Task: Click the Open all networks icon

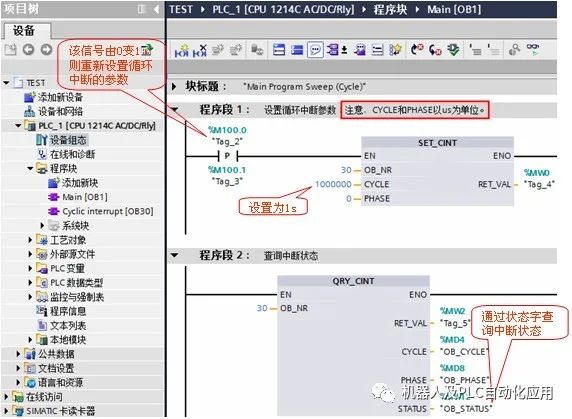Action: 279,50
